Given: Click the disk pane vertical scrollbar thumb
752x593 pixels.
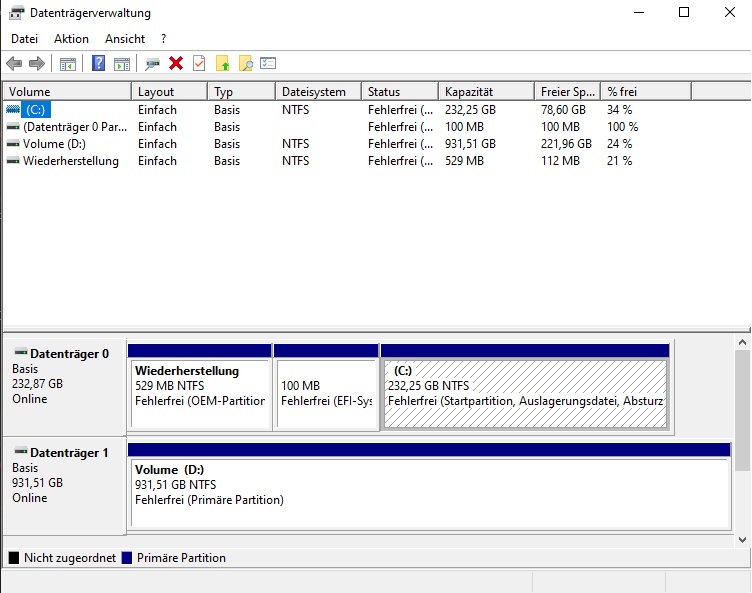Looking at the screenshot, I should point(742,410).
